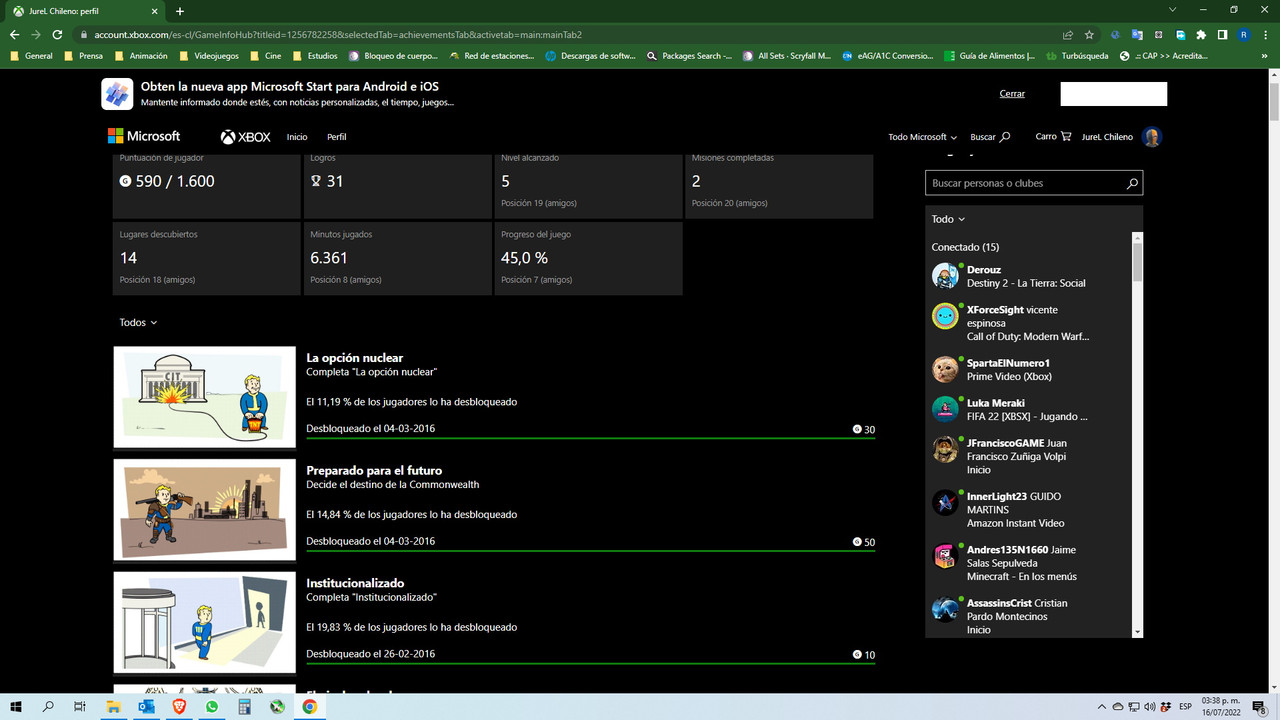Select friend SpartaElNumero1 in the list
This screenshot has width=1280, height=720.
(x=1030, y=369)
